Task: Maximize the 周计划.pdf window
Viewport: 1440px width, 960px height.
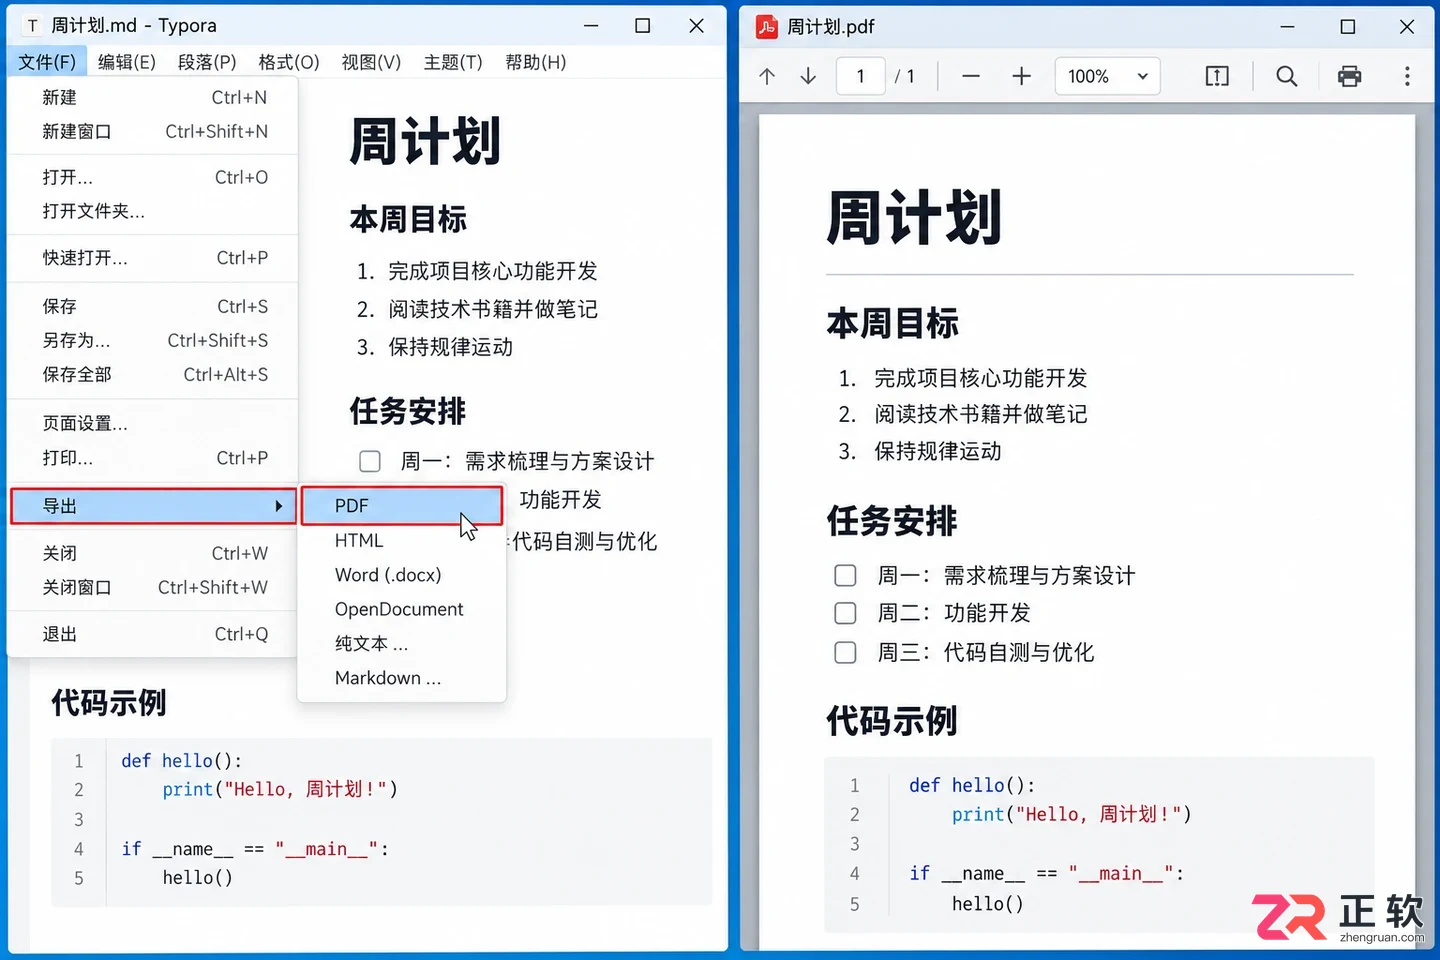Action: click(x=1348, y=27)
